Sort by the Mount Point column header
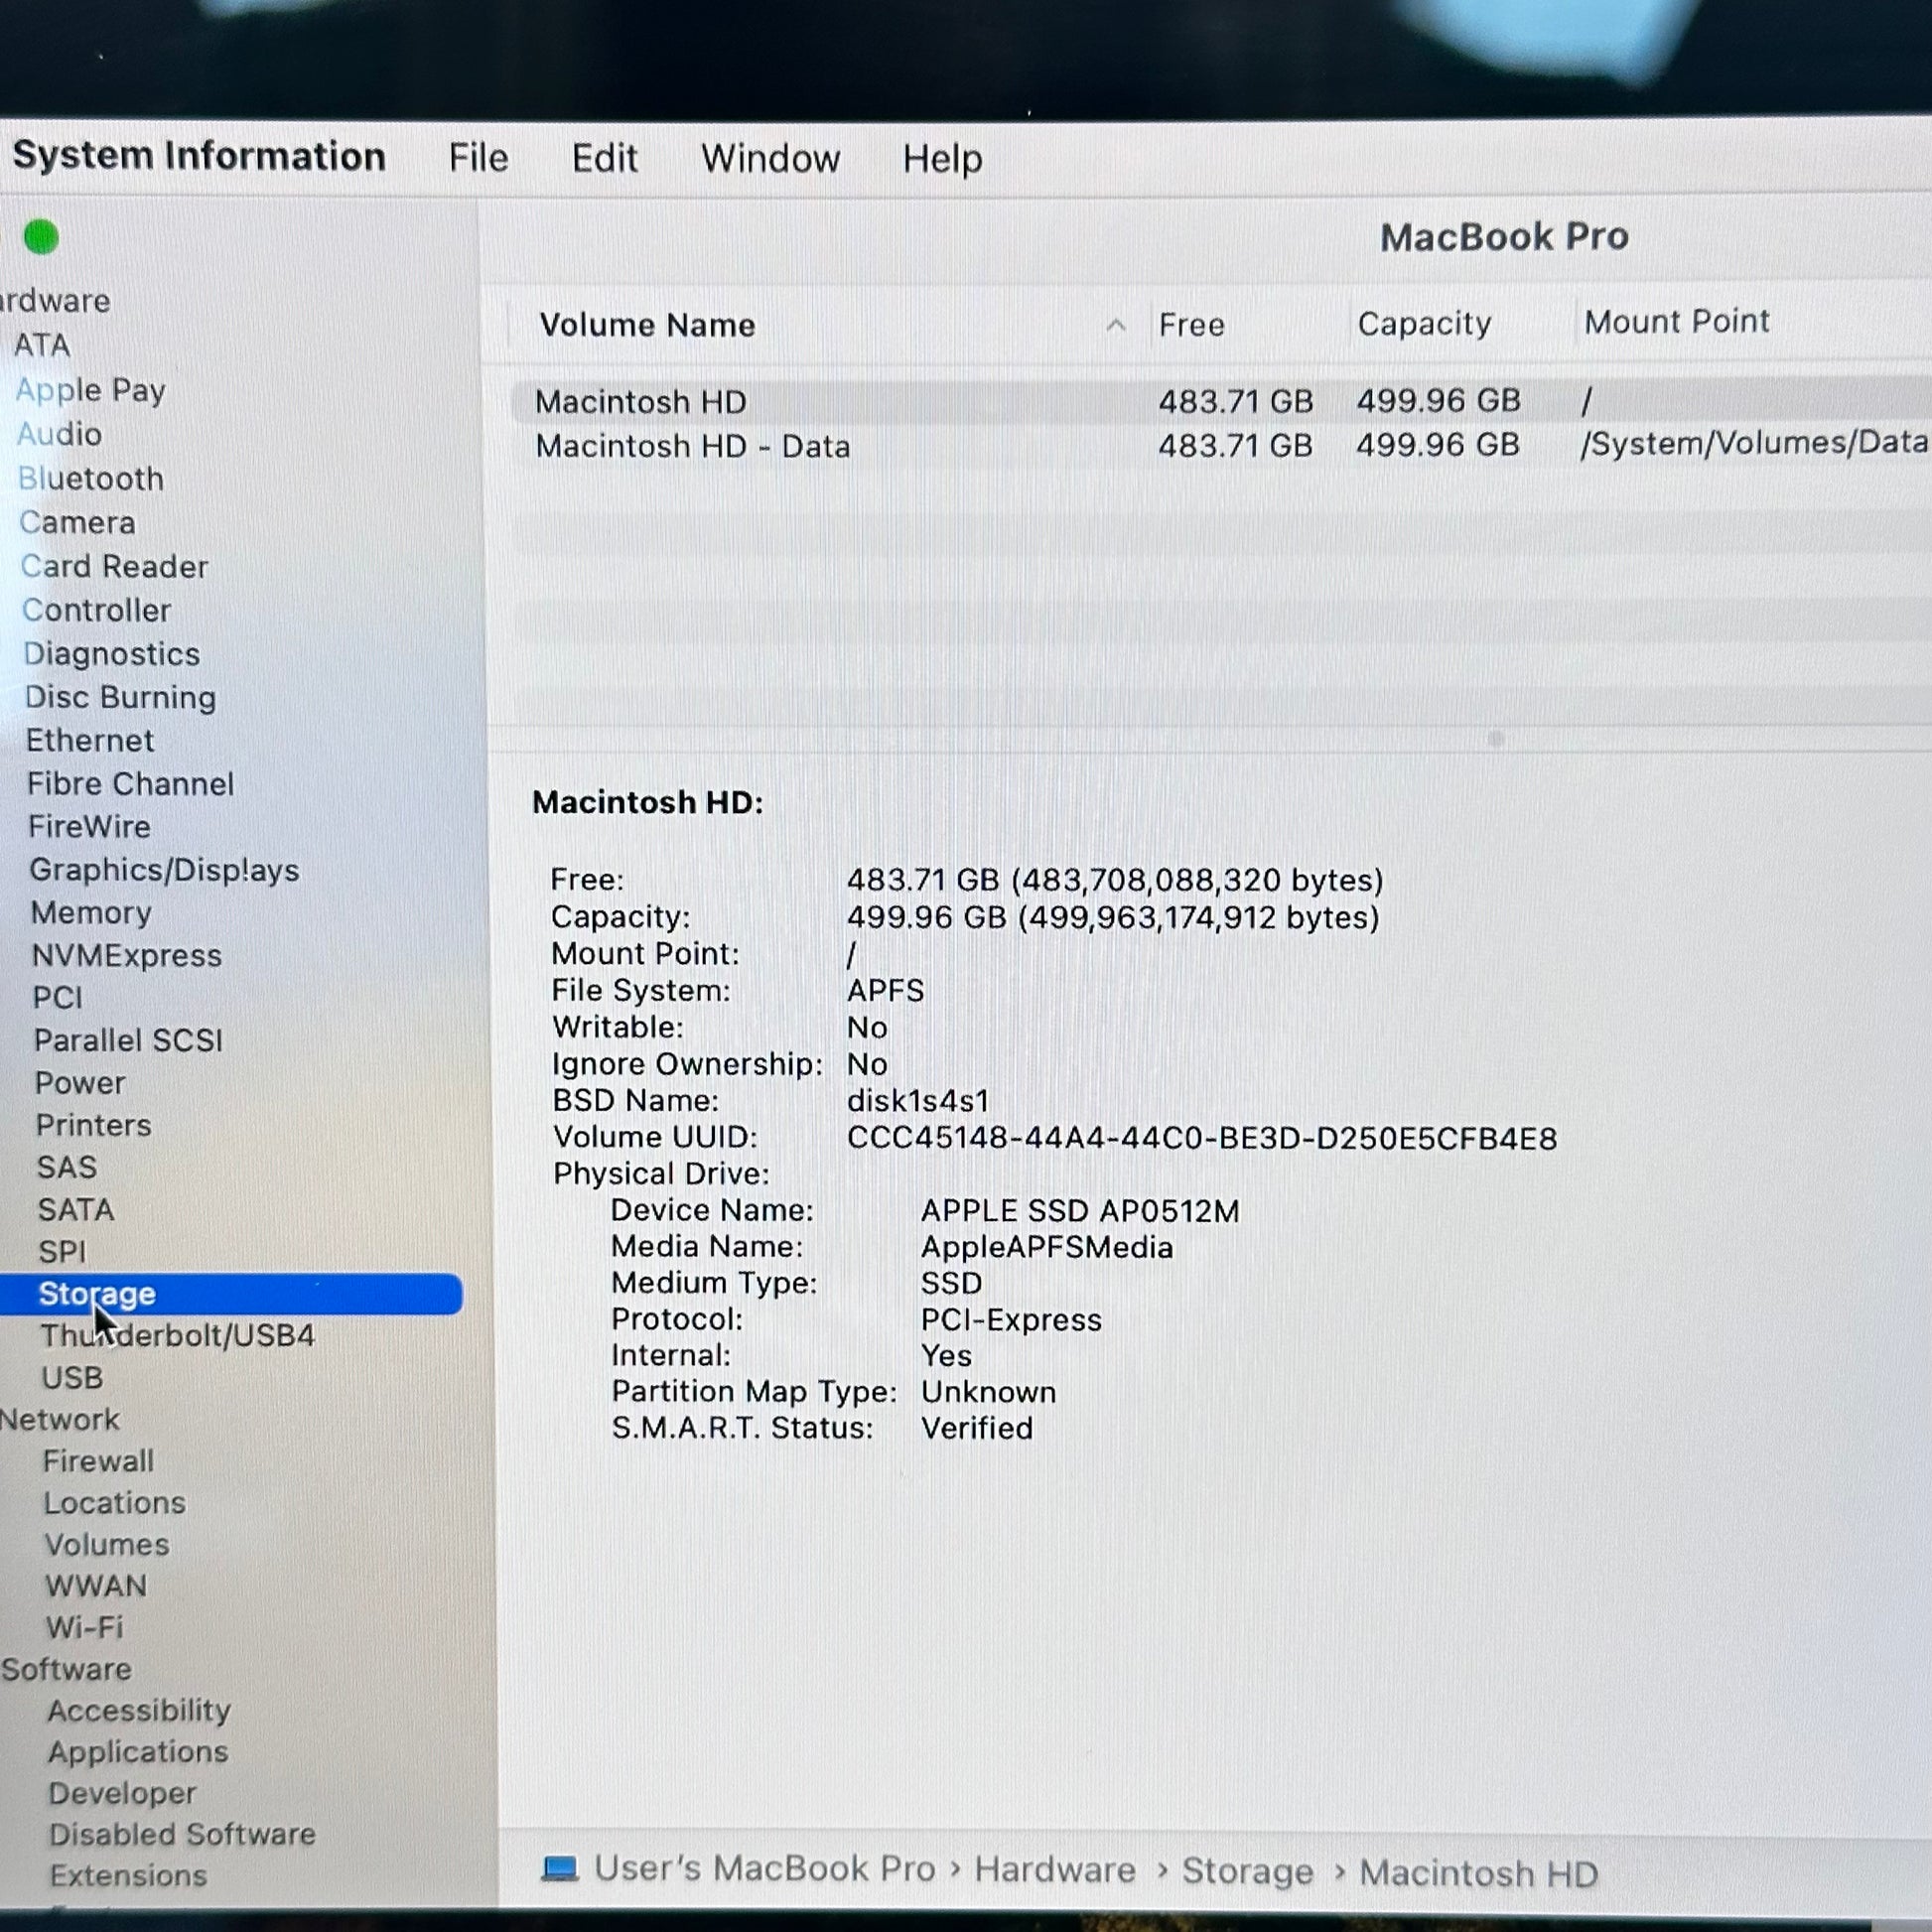 (1676, 322)
